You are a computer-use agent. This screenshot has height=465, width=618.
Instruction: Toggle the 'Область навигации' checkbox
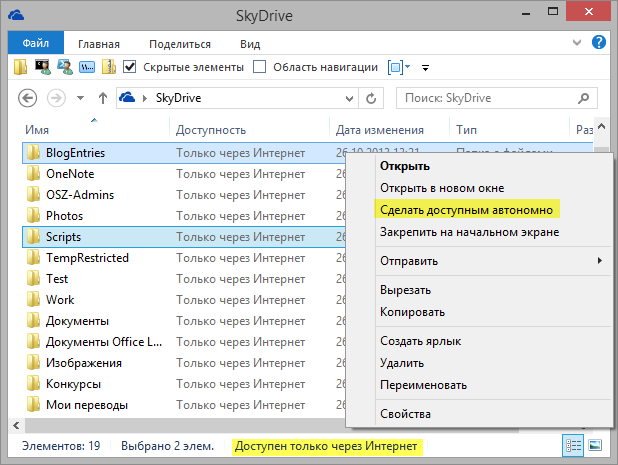pos(259,67)
